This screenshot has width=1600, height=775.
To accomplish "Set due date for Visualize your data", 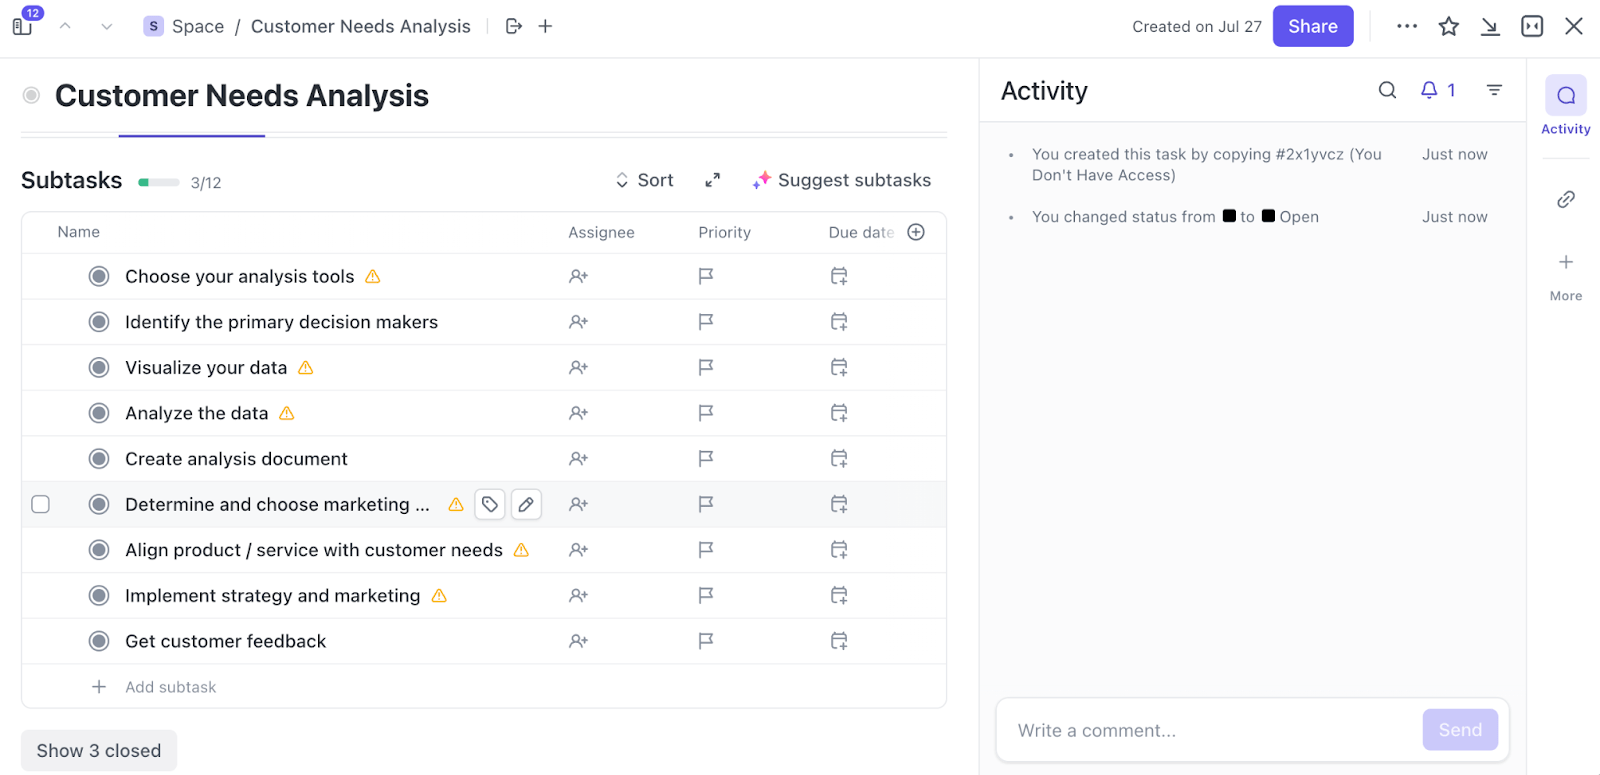I will 839,368.
